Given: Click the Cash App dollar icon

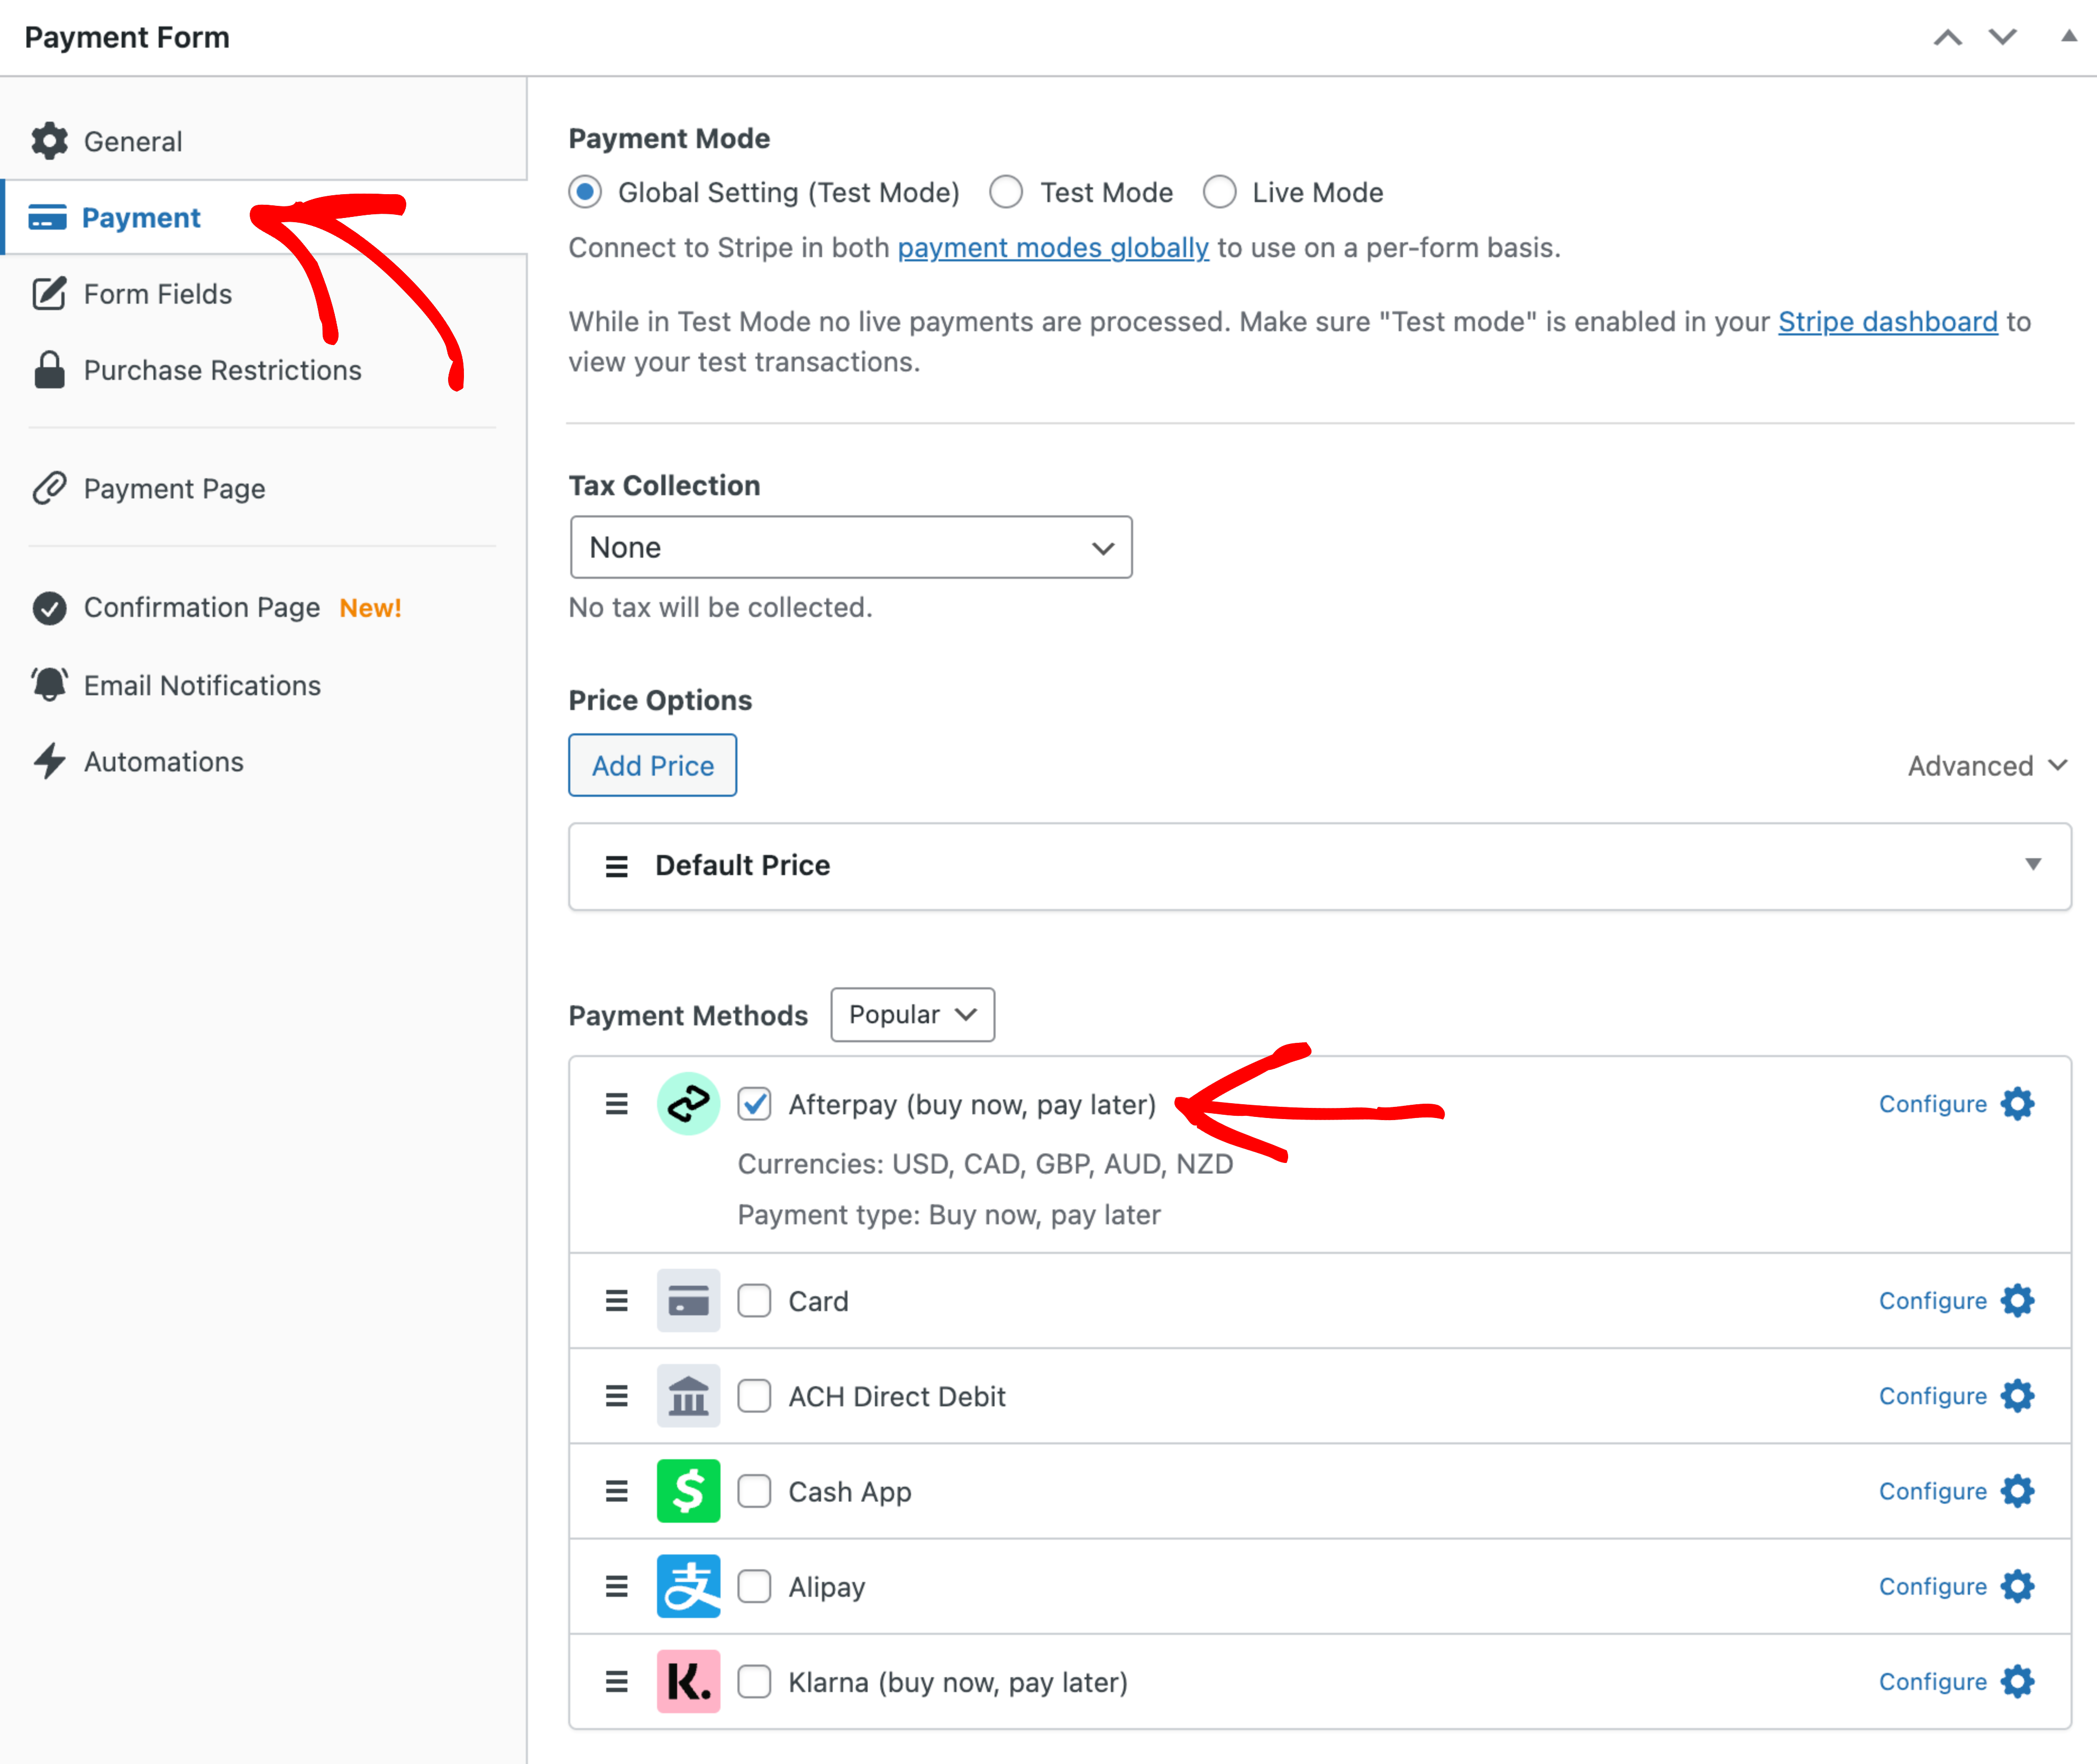Looking at the screenshot, I should [688, 1491].
